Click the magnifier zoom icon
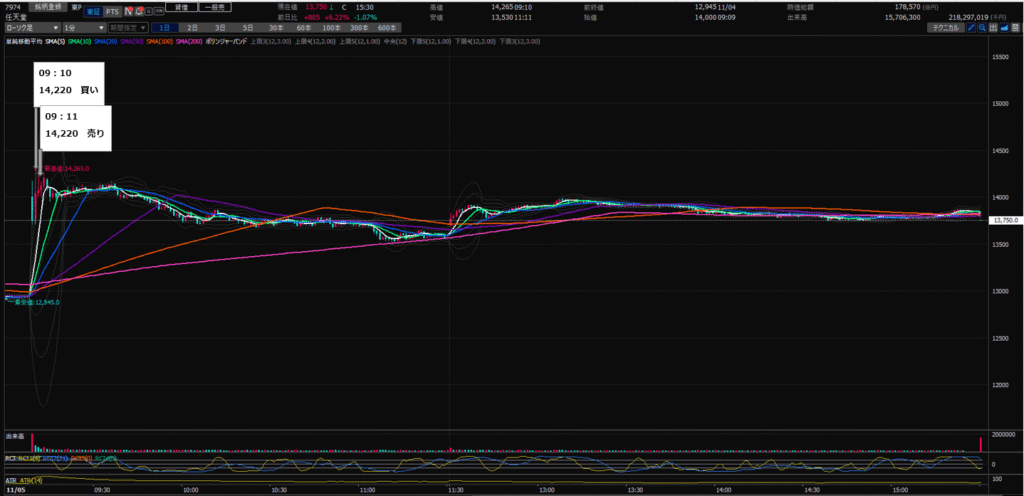Image resolution: width=1024 pixels, height=496 pixels. [x=983, y=28]
